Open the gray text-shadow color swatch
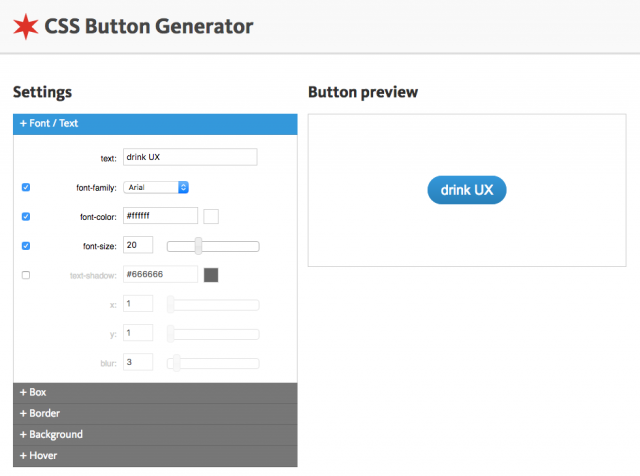Viewport: 640px width, 476px height. point(211,275)
